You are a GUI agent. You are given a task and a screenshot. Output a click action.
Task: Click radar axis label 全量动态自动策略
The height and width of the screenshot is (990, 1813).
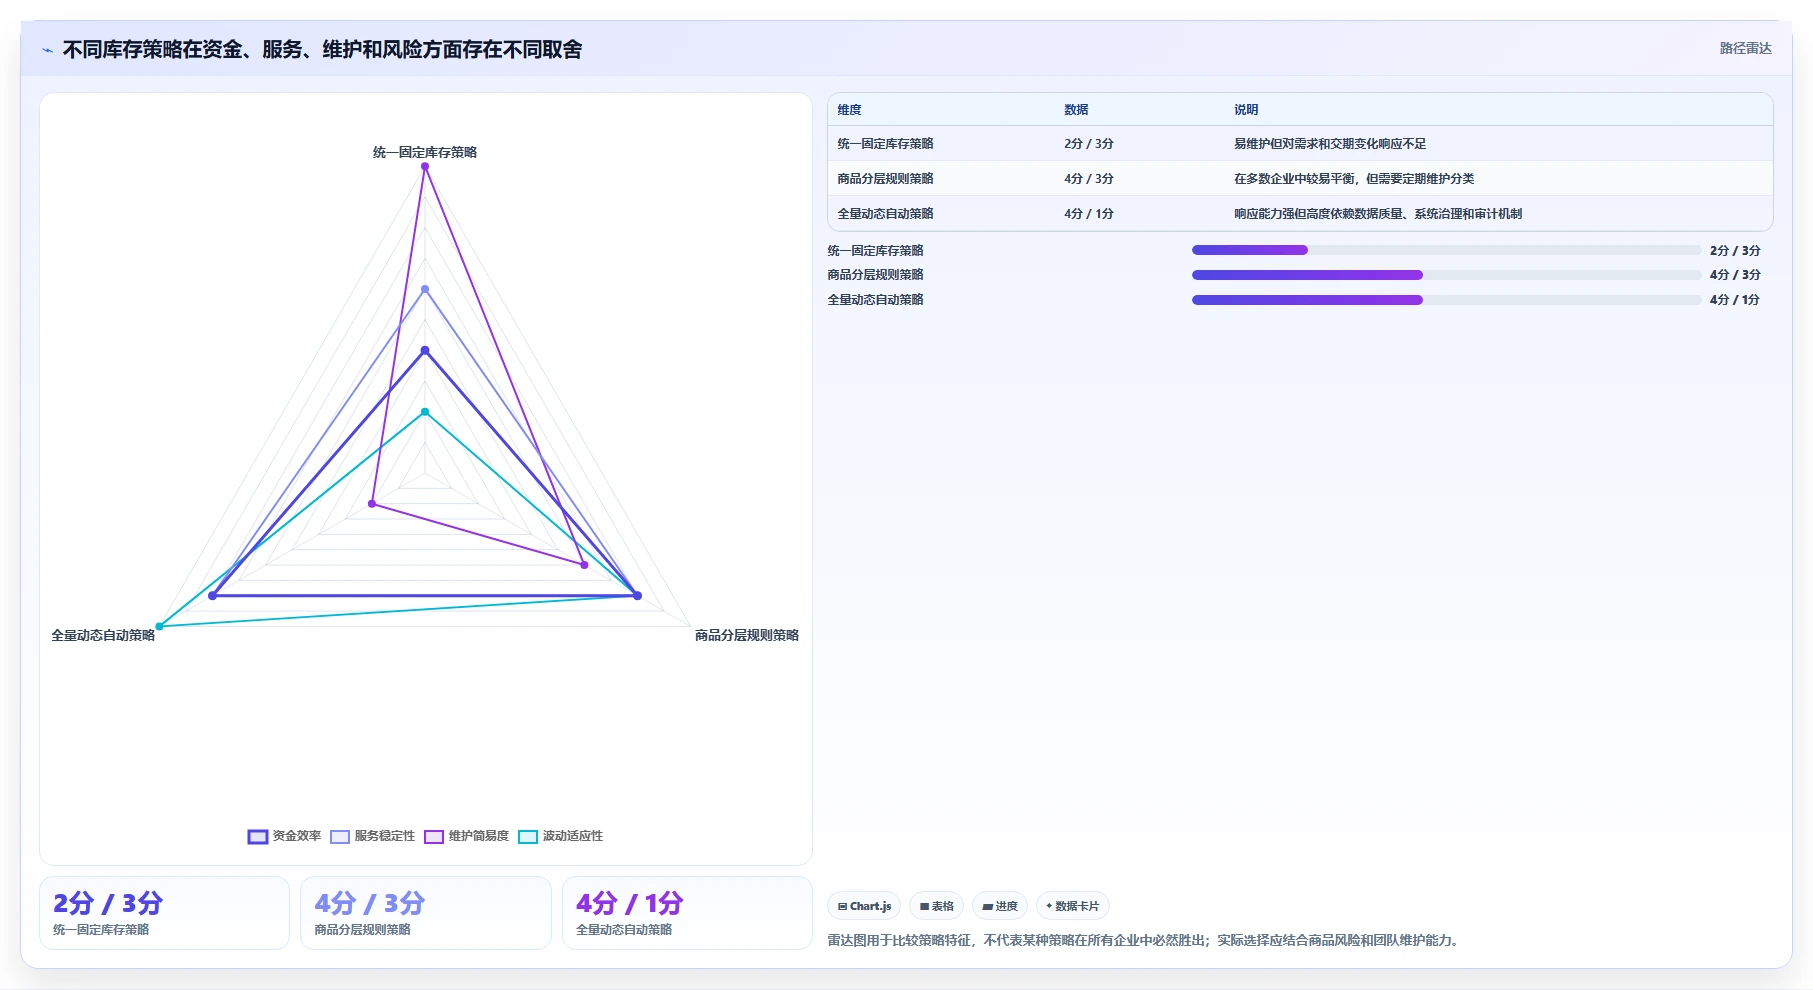tap(103, 635)
